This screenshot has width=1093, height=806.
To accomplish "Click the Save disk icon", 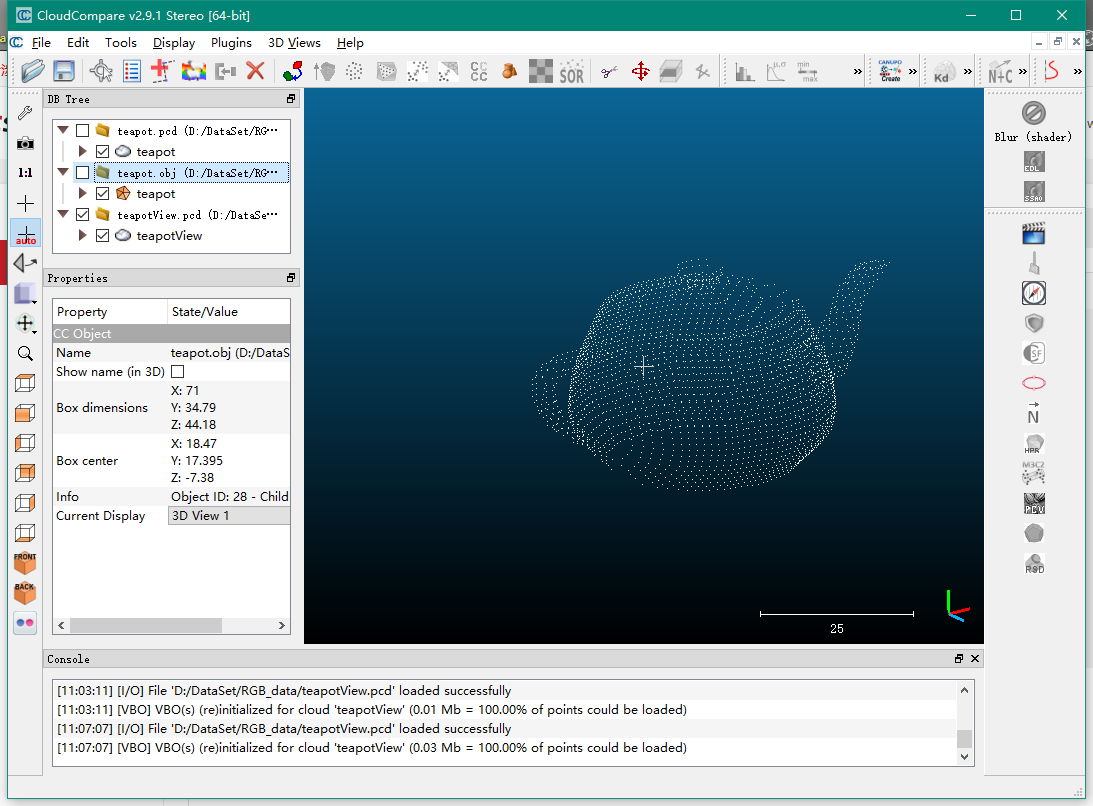I will tap(63, 71).
